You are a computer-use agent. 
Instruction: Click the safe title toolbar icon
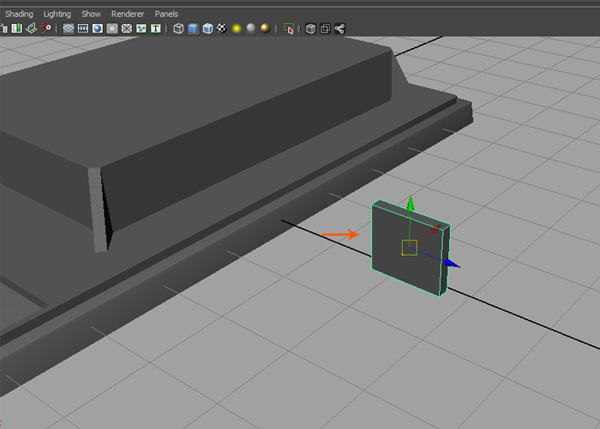[x=156, y=29]
